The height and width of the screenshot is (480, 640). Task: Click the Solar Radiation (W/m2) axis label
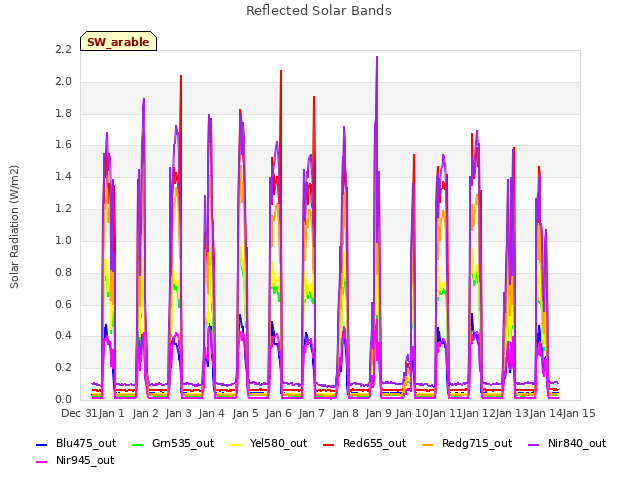[14, 227]
